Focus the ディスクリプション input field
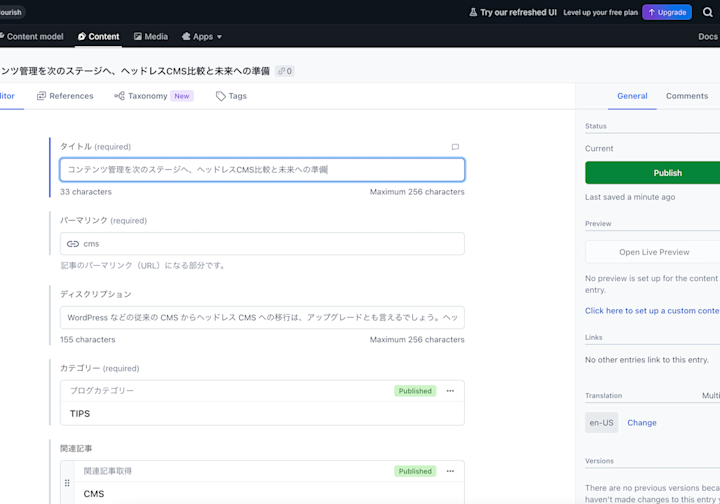The height and width of the screenshot is (504, 720). point(262,318)
